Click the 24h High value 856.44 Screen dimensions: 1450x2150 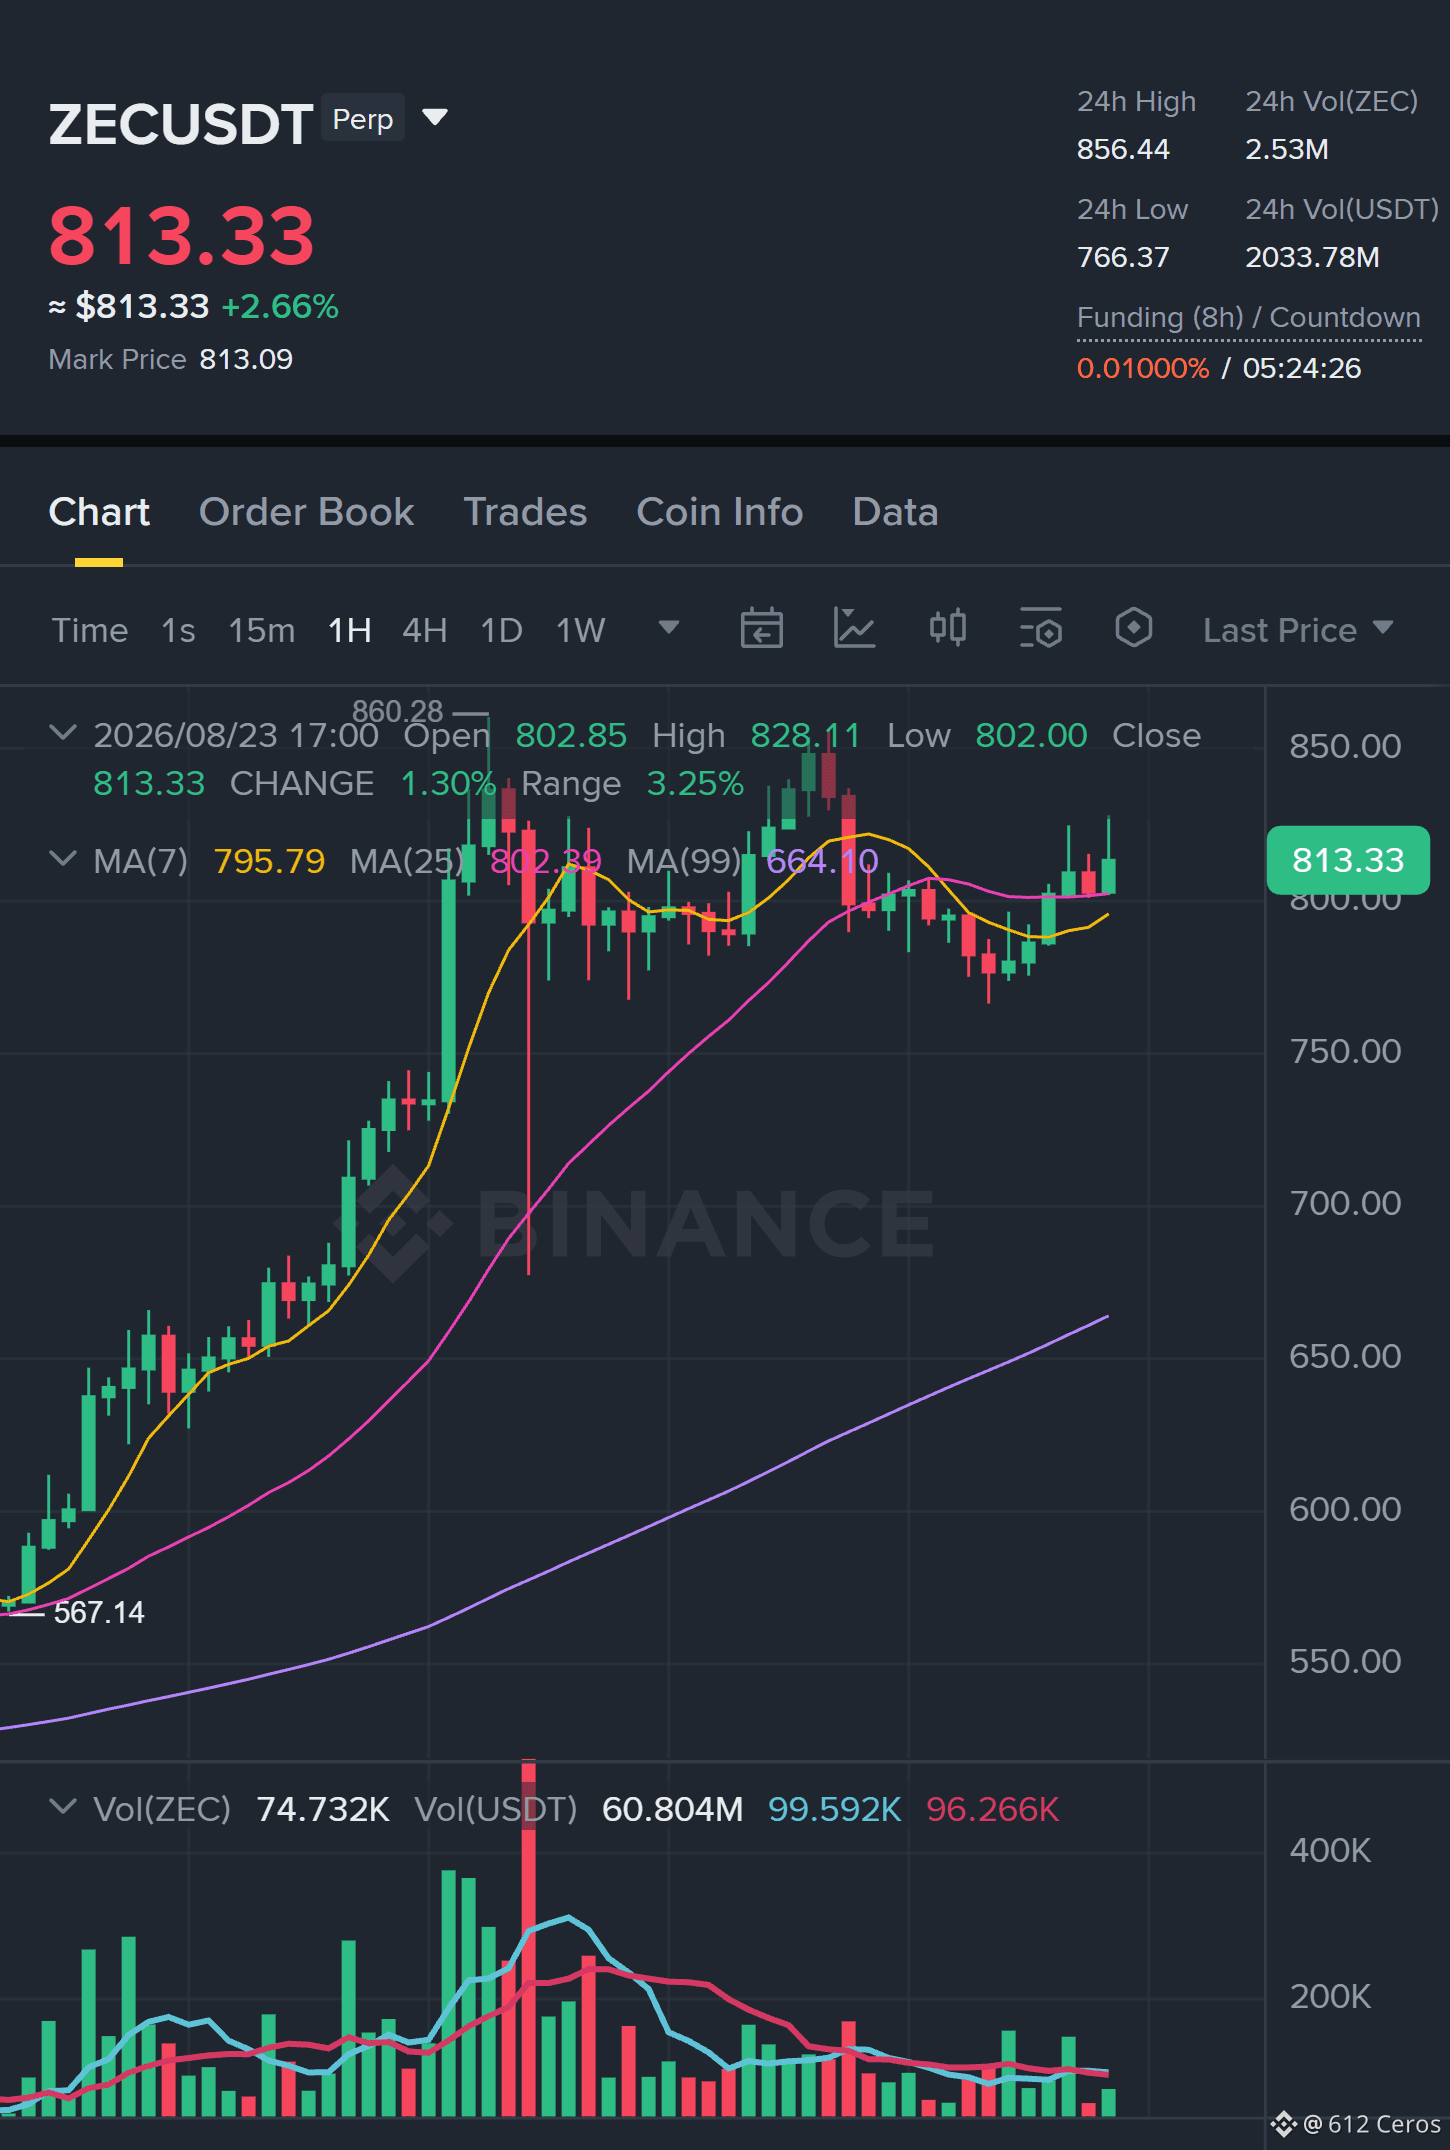pyautogui.click(x=1123, y=150)
